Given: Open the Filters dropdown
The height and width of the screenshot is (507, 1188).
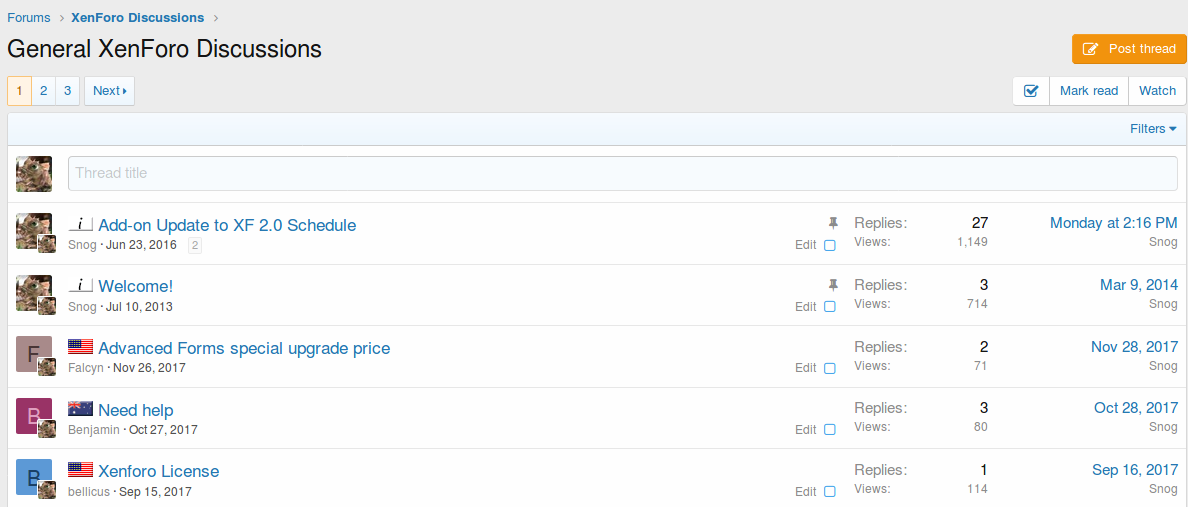Looking at the screenshot, I should point(1152,129).
